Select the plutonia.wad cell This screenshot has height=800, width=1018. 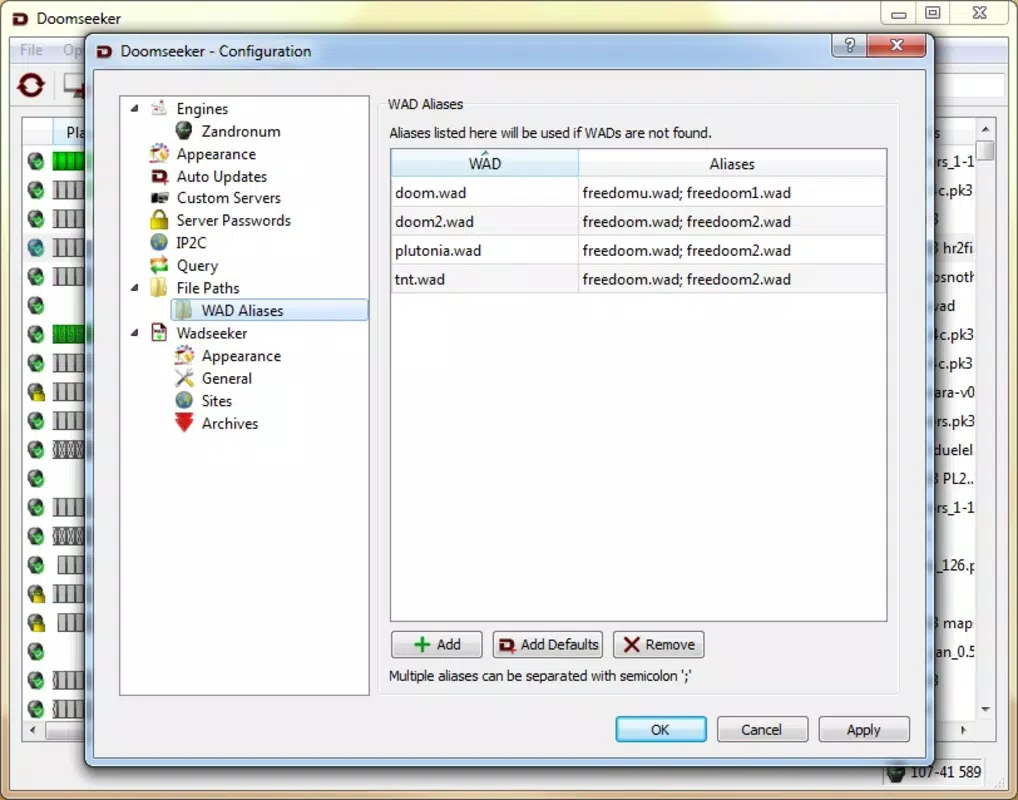pyautogui.click(x=484, y=250)
